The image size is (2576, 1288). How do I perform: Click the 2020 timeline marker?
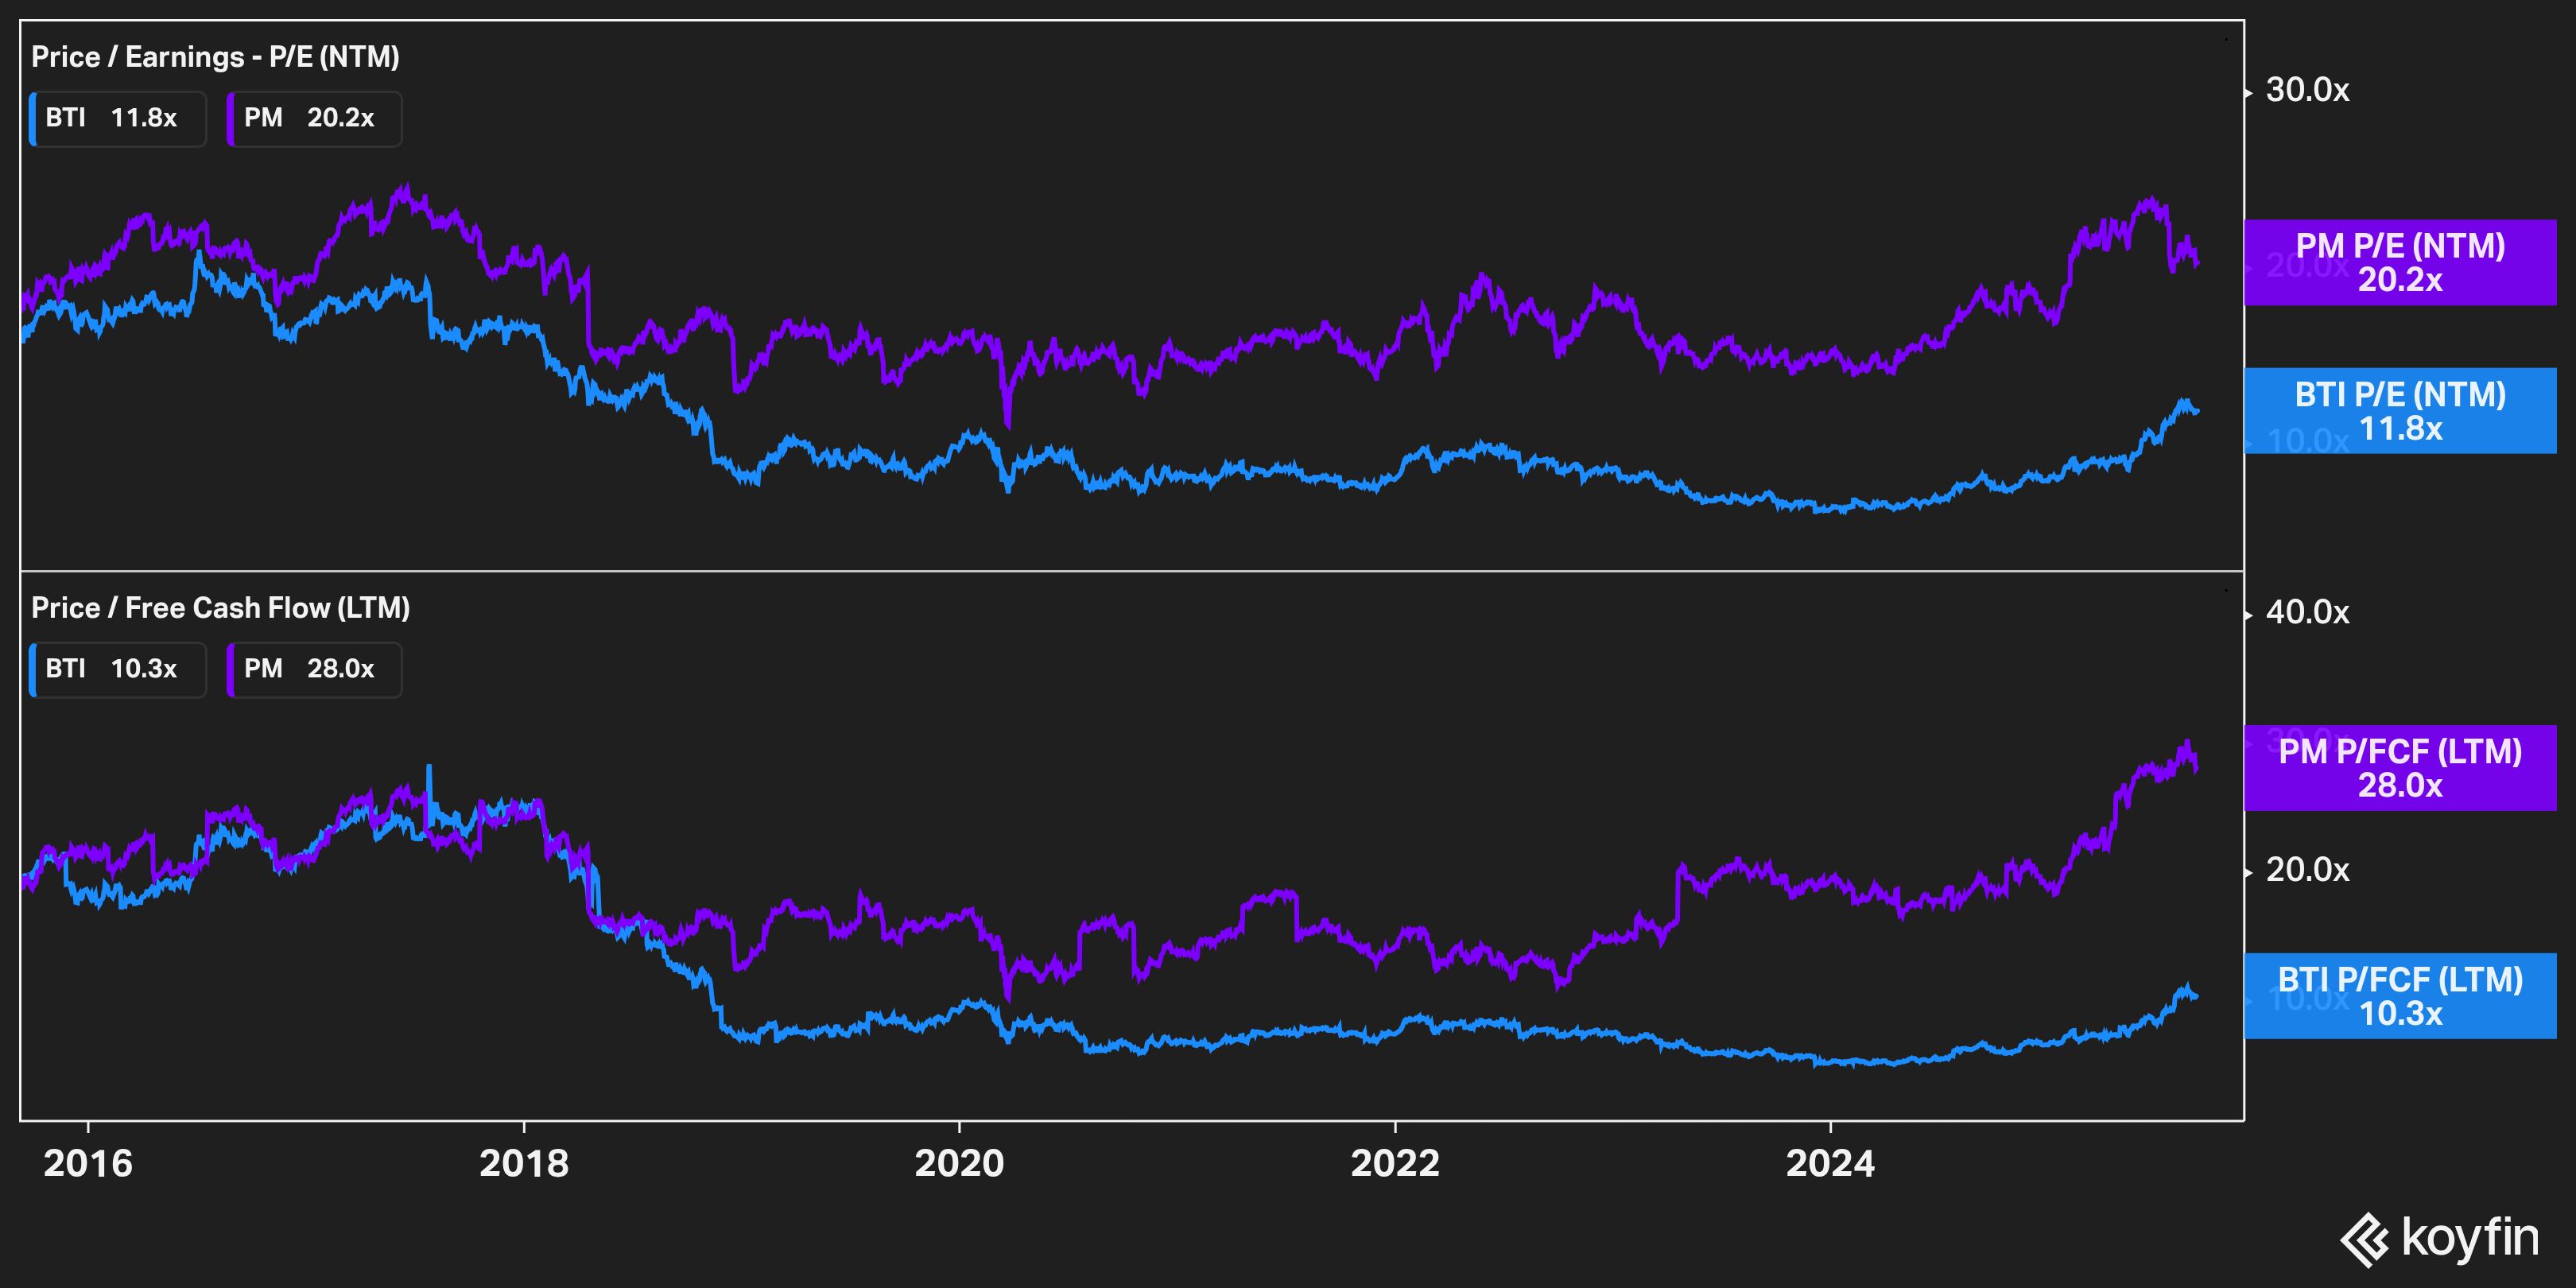(x=959, y=1163)
